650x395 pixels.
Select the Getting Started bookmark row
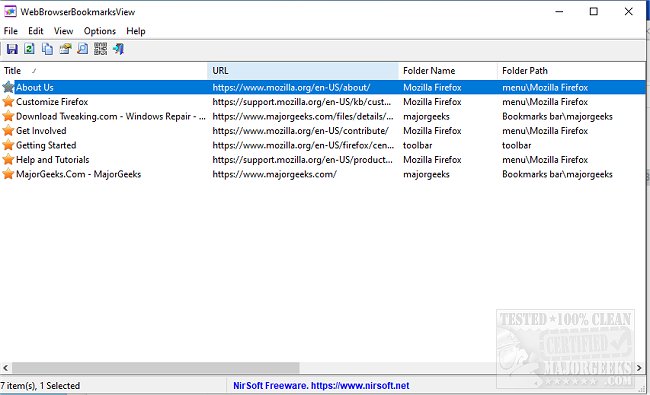click(323, 145)
